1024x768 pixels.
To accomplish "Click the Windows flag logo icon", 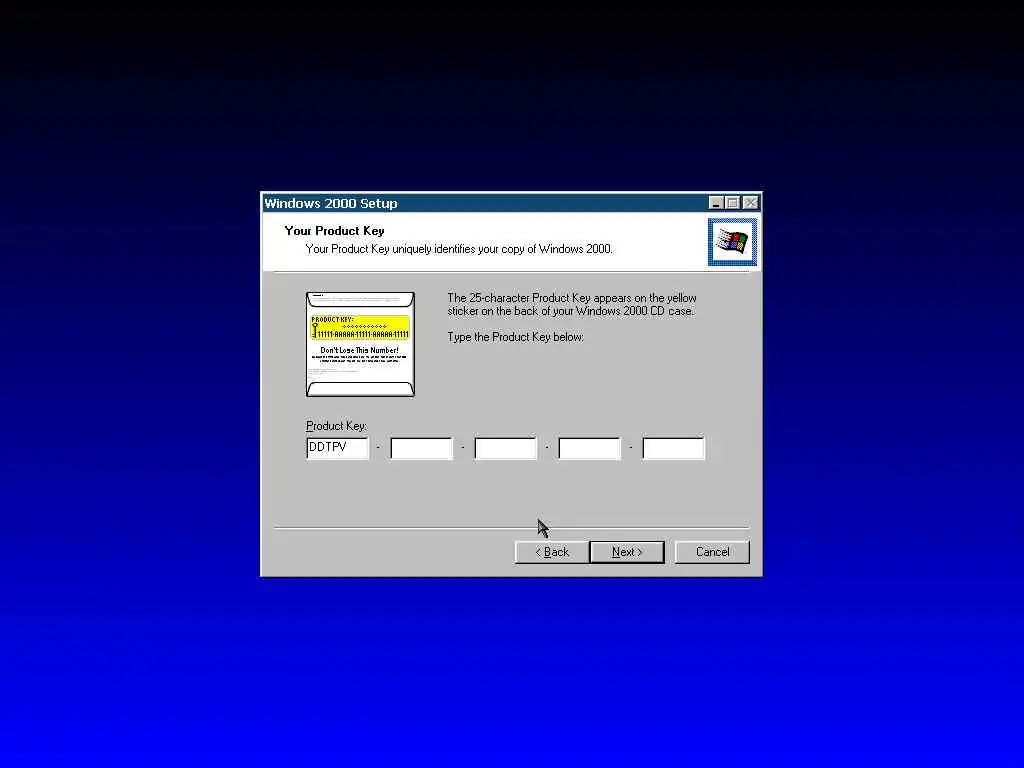I will pyautogui.click(x=732, y=242).
